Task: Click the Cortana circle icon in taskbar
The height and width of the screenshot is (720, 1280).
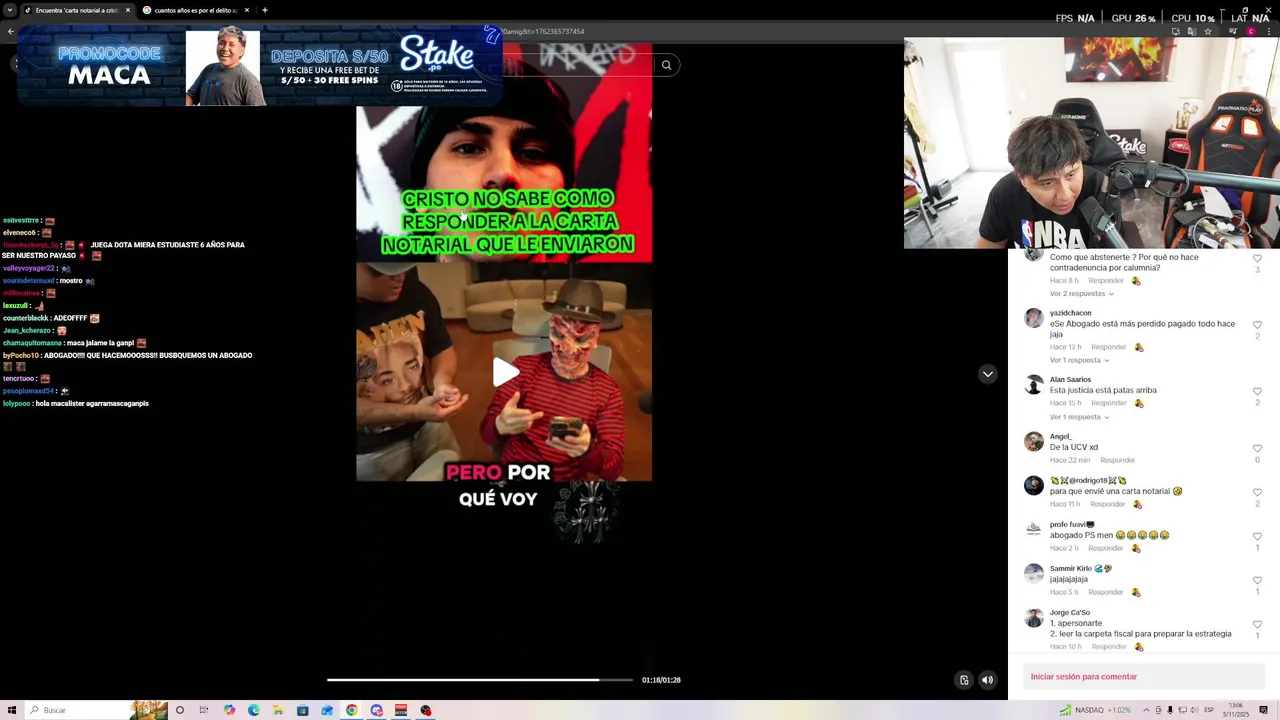Action: coord(180,710)
